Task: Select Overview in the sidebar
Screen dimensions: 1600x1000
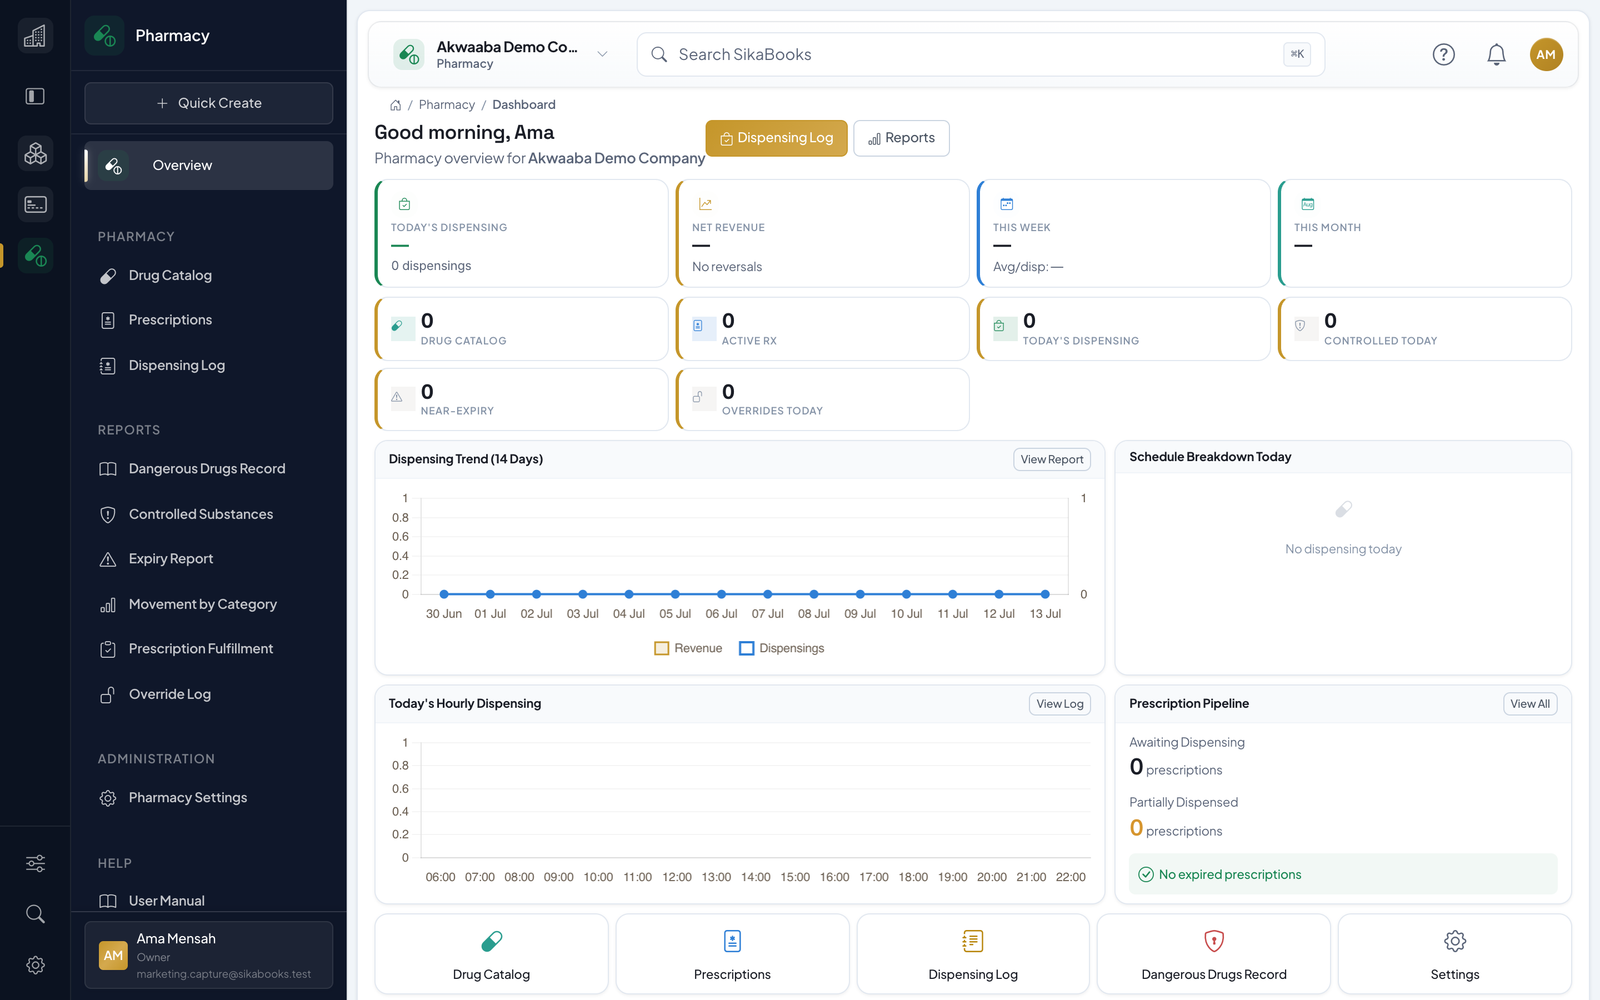Action: 209,165
